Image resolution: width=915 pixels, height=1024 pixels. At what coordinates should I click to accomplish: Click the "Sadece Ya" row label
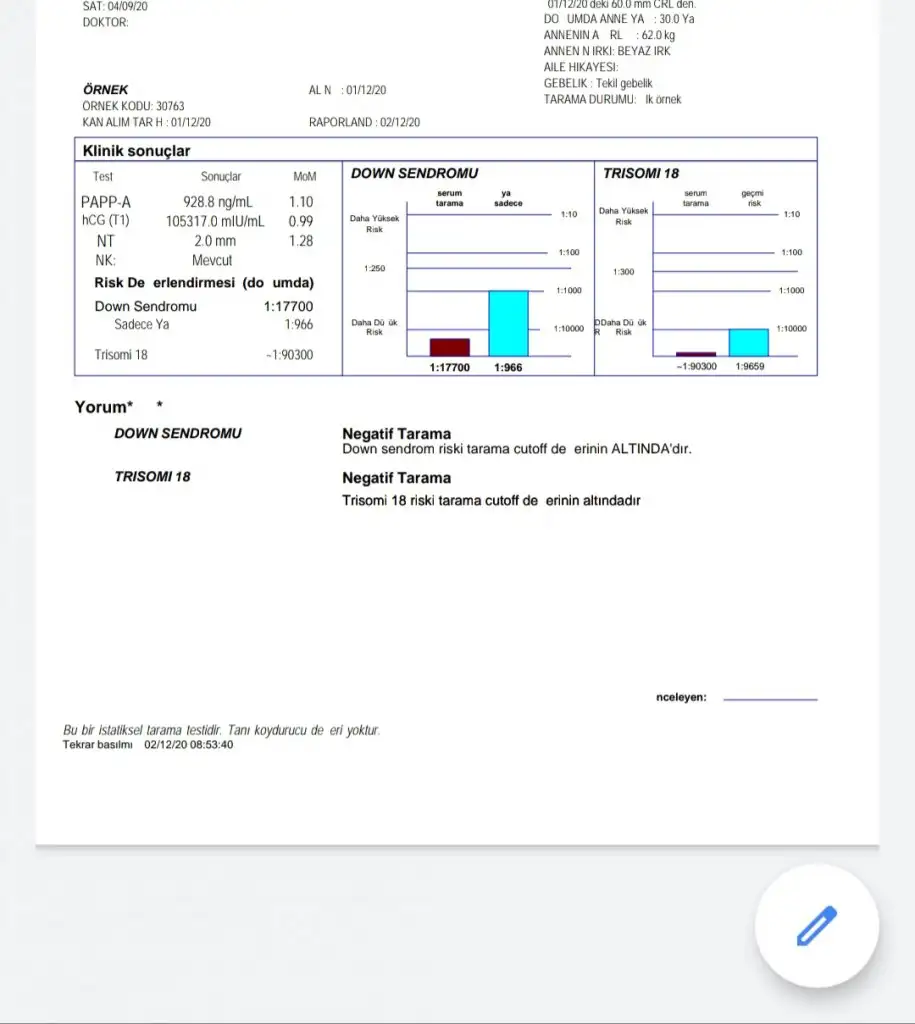tap(142, 325)
